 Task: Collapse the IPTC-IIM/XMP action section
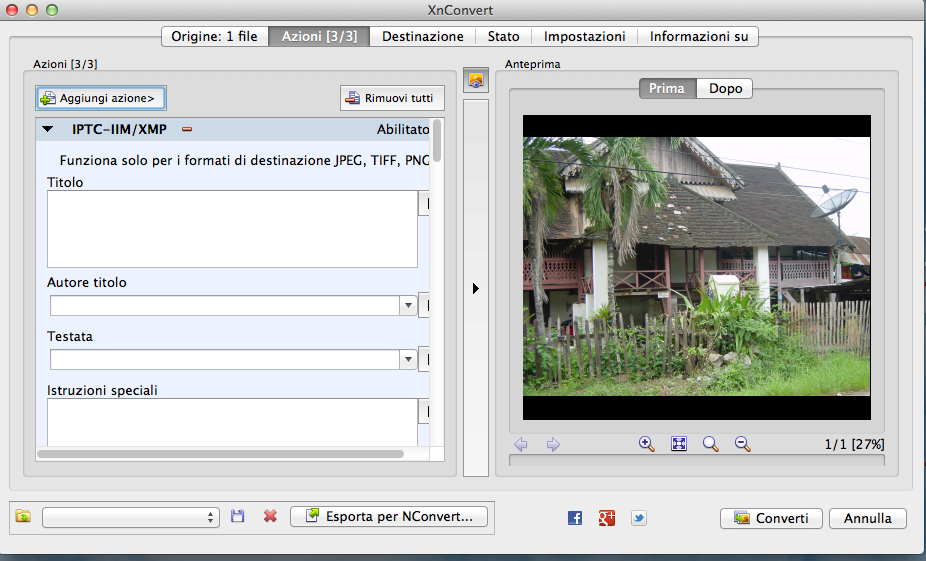tap(47, 129)
